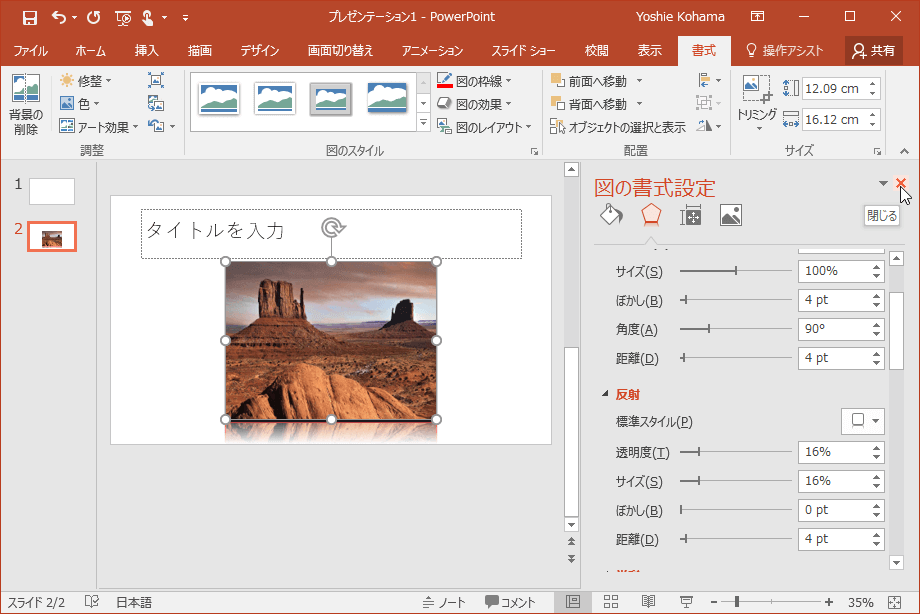Open the Fill & Line pane icon
The image size is (920, 614).
(x=610, y=215)
